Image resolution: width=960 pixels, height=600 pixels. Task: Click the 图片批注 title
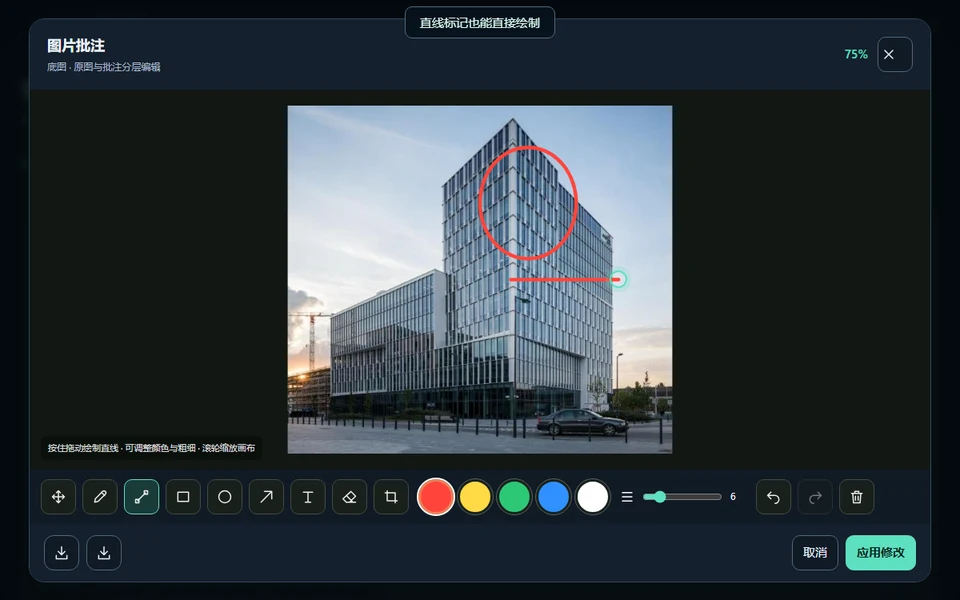[76, 46]
